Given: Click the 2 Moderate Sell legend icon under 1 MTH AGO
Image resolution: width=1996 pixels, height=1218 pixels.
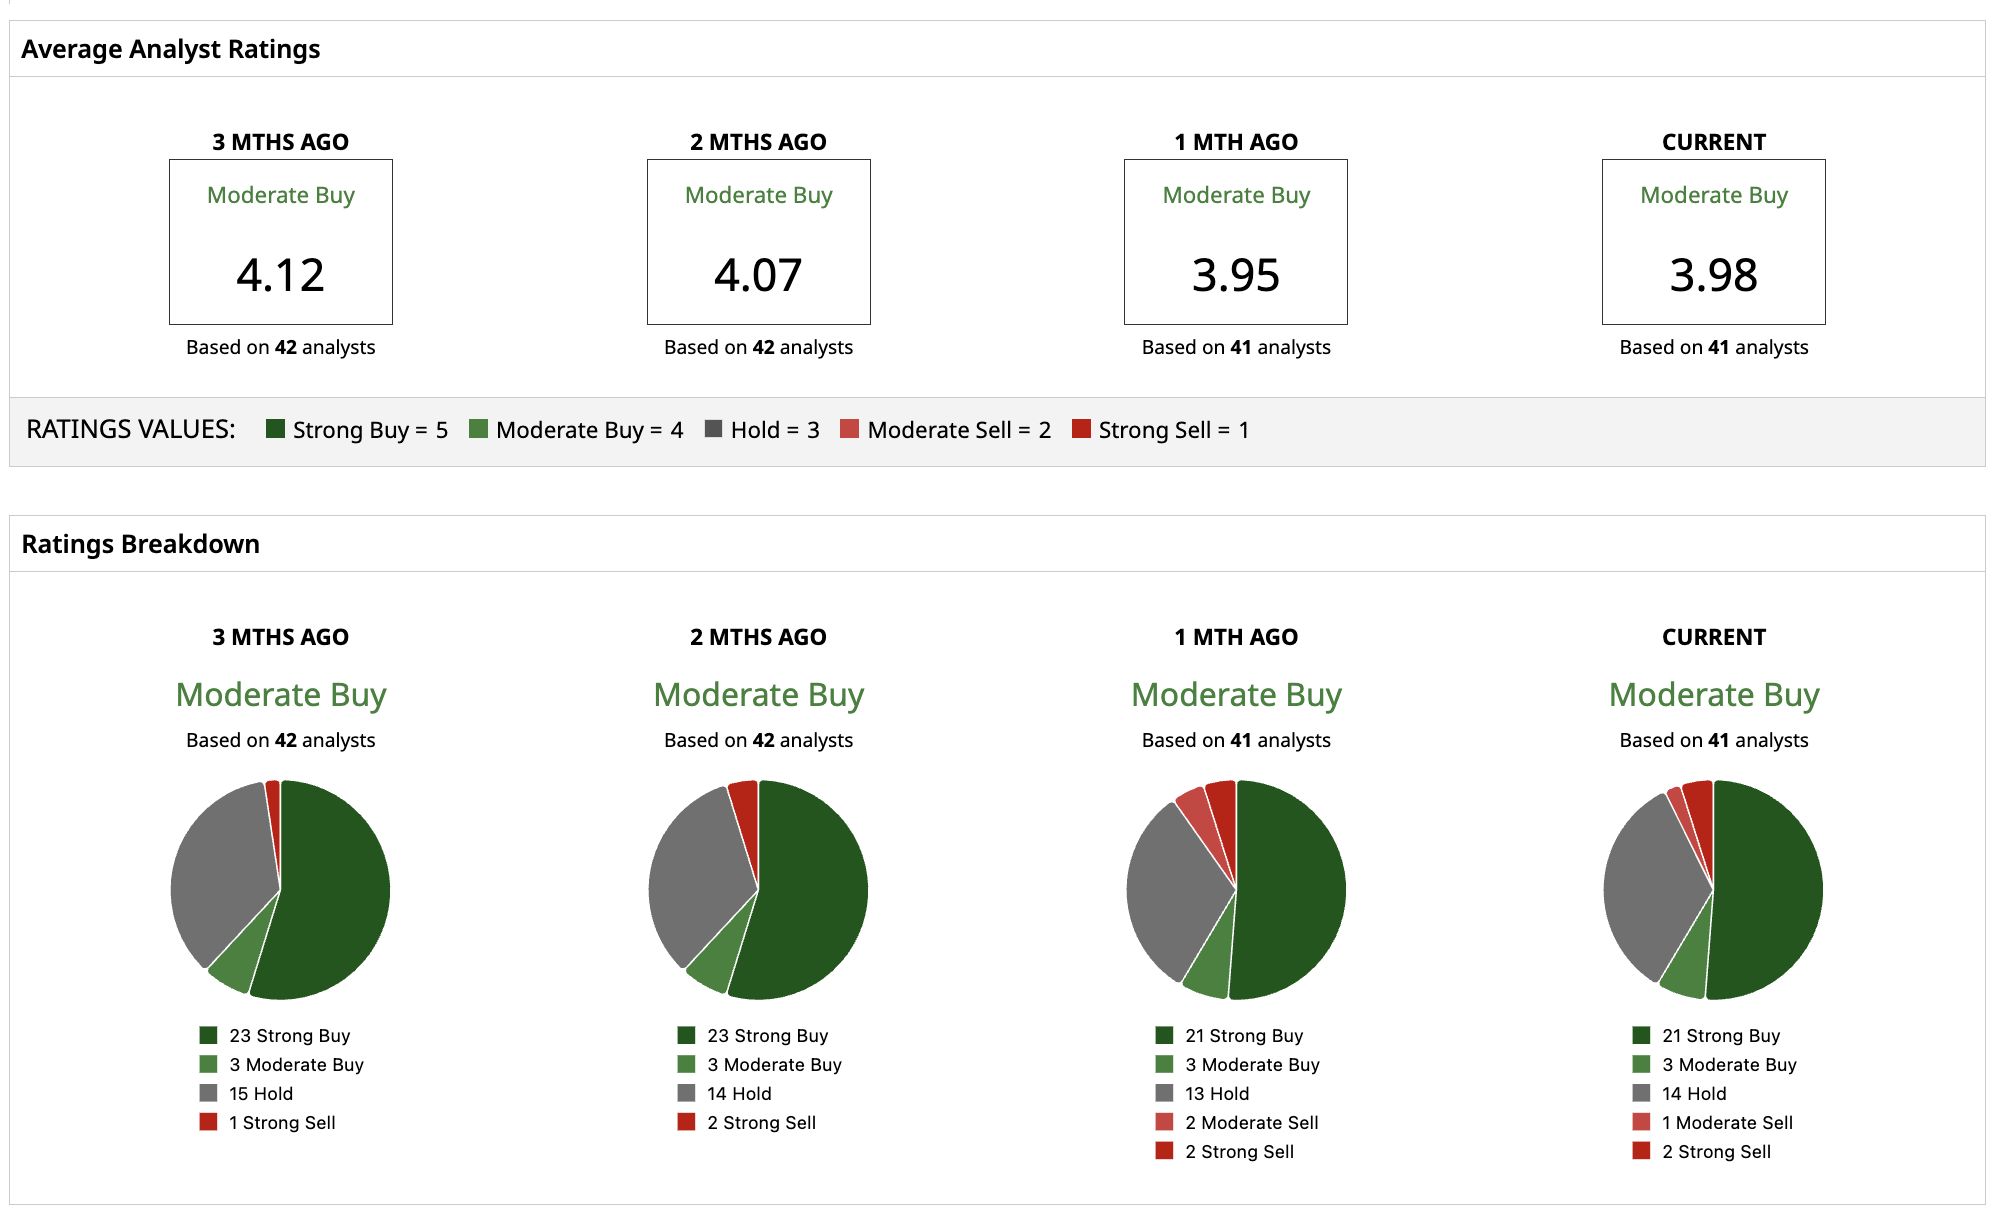Looking at the screenshot, I should [x=1164, y=1122].
